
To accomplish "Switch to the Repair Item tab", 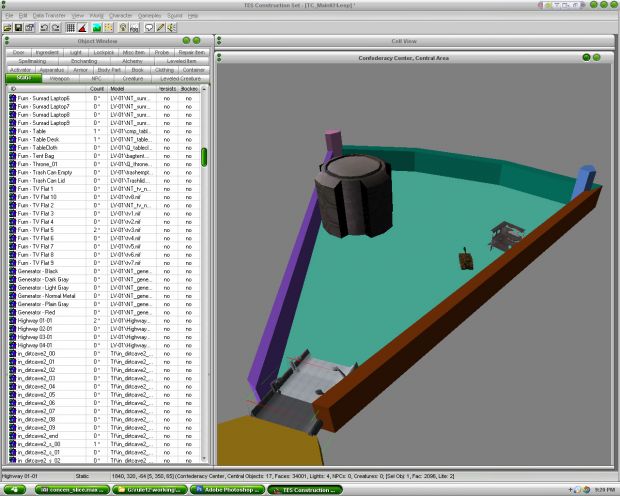I will pyautogui.click(x=191, y=52).
